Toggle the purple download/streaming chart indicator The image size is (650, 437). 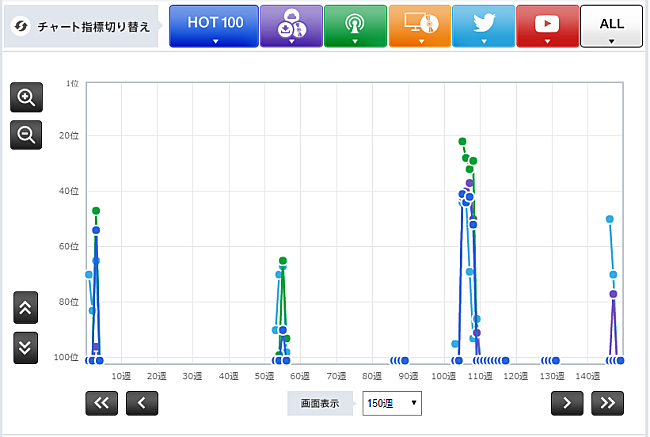pos(291,25)
